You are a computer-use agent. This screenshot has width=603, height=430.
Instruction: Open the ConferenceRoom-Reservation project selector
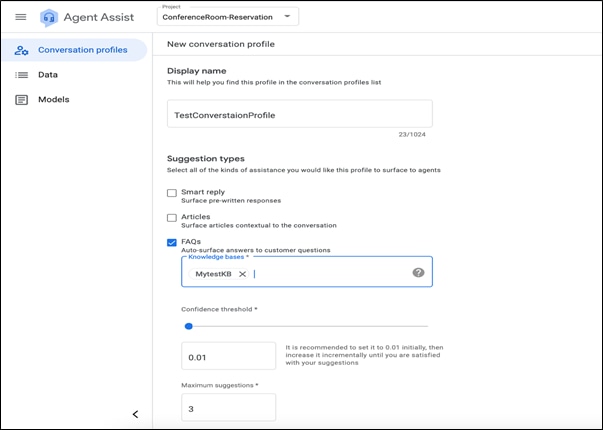(x=228, y=17)
